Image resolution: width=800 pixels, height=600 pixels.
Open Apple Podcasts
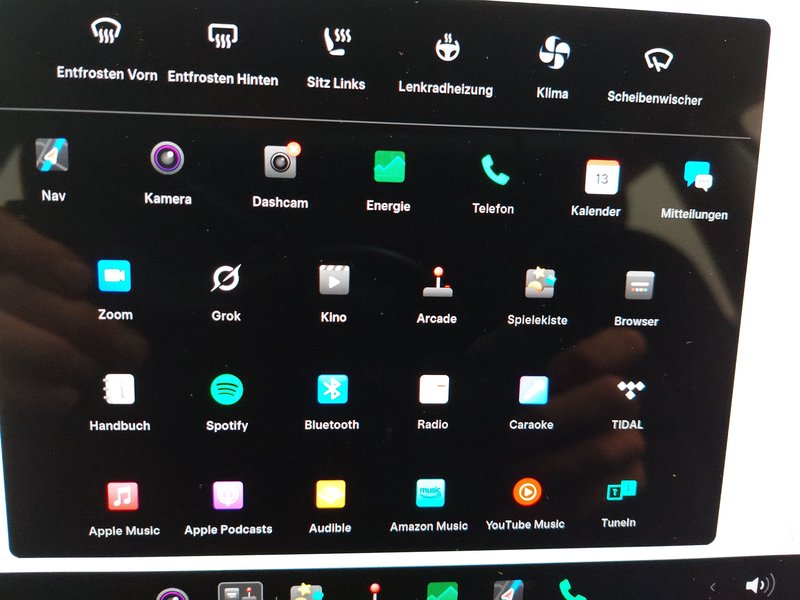coord(228,495)
